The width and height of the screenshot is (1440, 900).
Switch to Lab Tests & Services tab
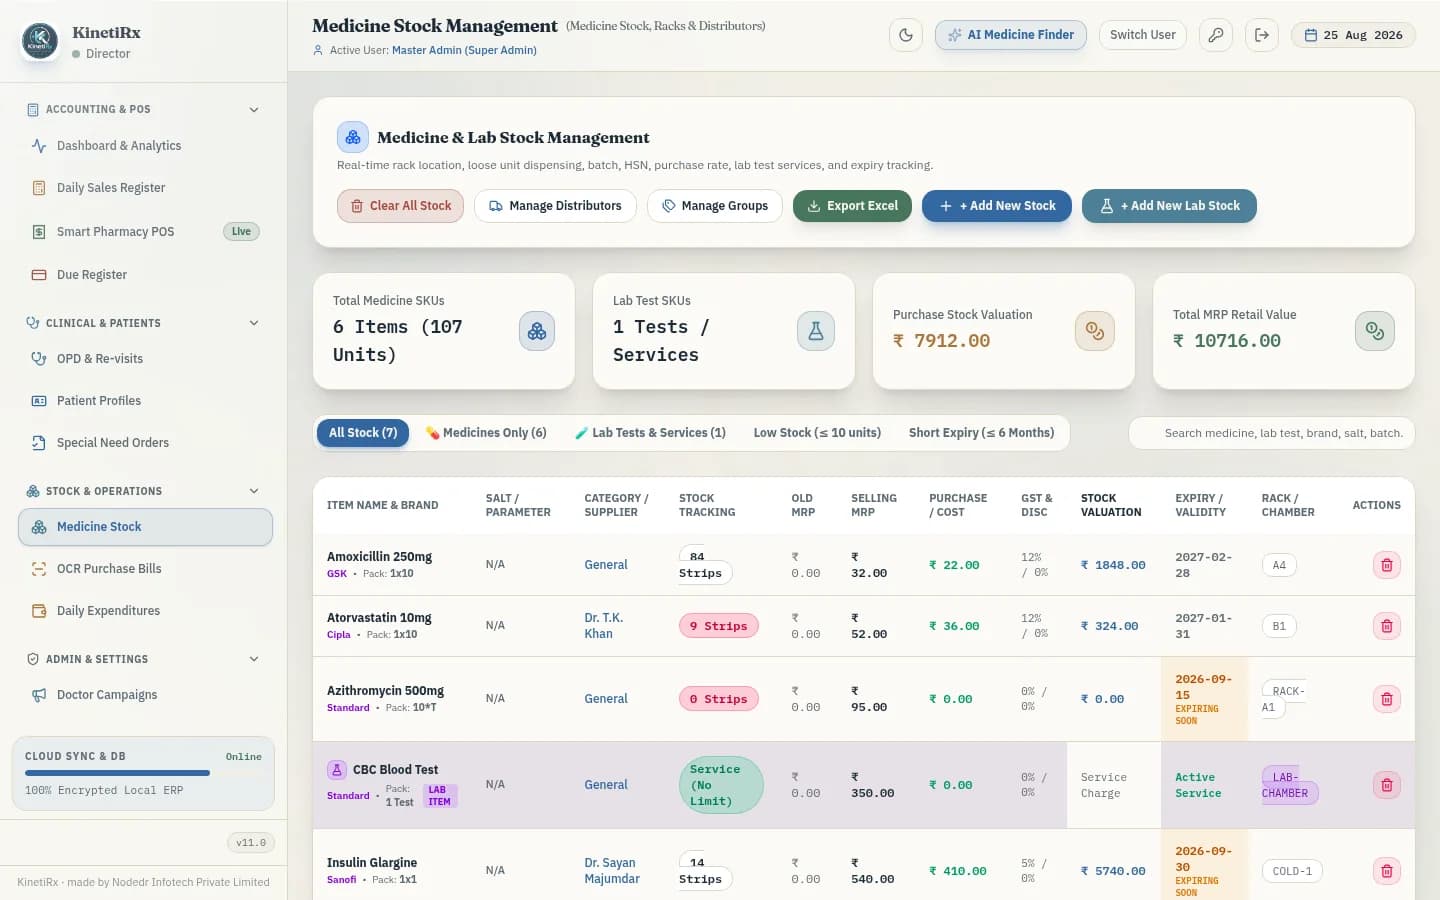[x=650, y=433]
